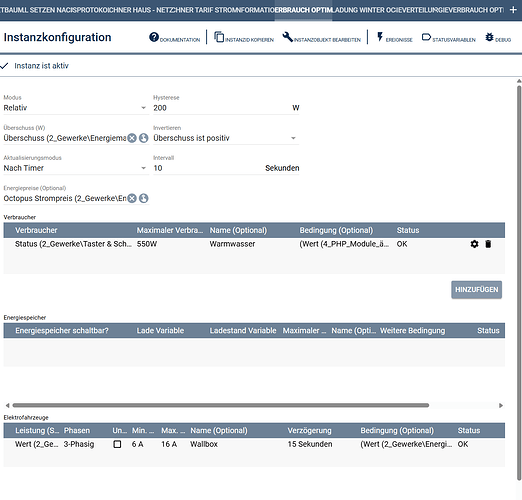Delete the Warmwasser consumer via trash icon
The height and width of the screenshot is (500, 522).
pyautogui.click(x=488, y=244)
